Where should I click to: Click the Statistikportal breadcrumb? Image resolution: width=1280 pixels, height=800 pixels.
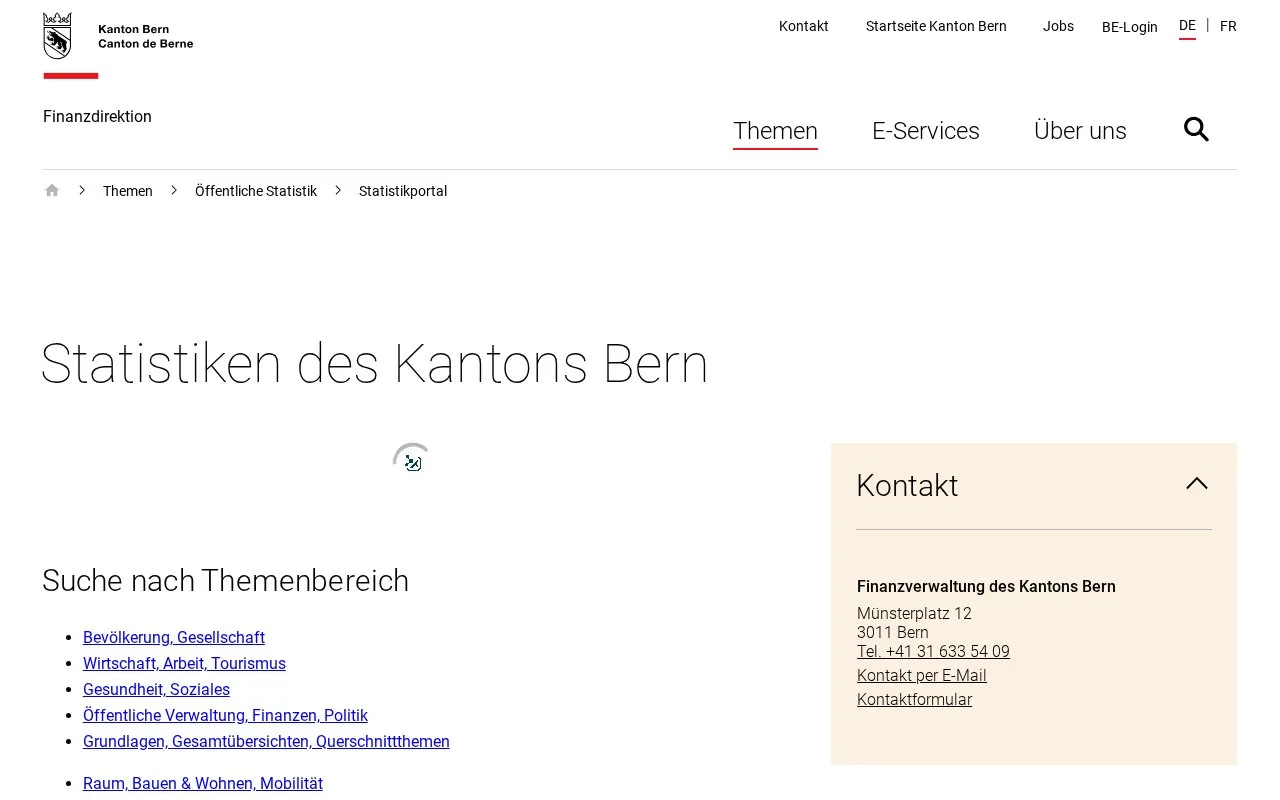point(403,191)
